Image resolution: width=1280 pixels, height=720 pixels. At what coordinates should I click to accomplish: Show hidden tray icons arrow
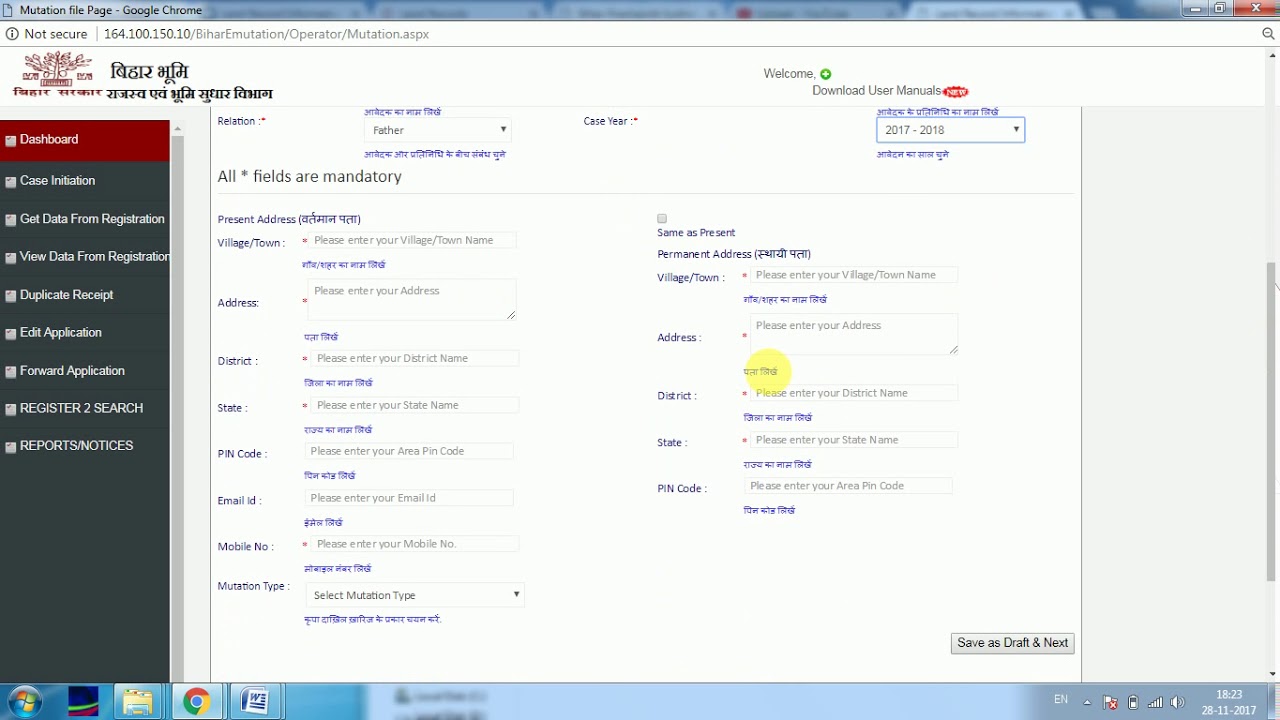1087,702
